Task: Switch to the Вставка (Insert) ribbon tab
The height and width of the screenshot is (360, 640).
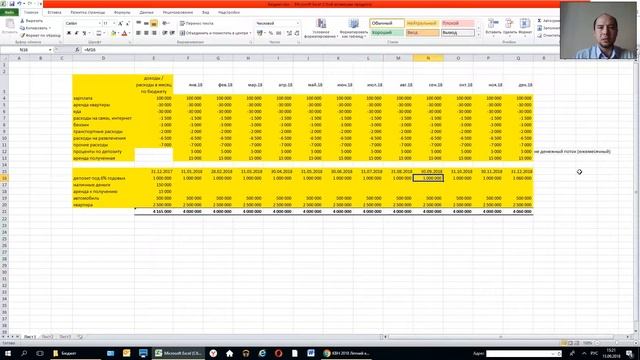Action: click(x=54, y=13)
